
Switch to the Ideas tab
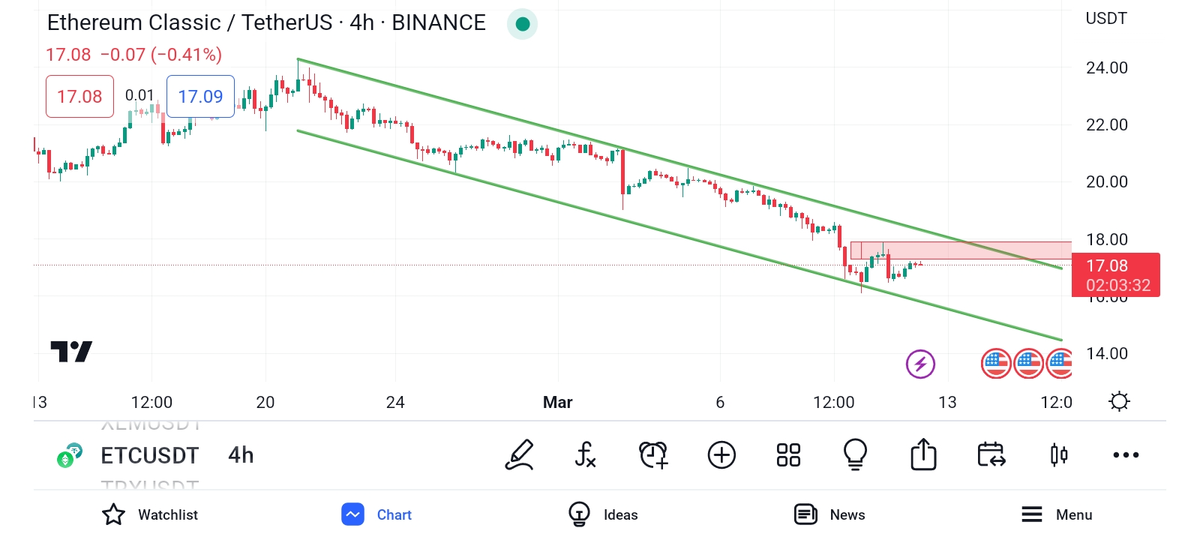coord(603,515)
